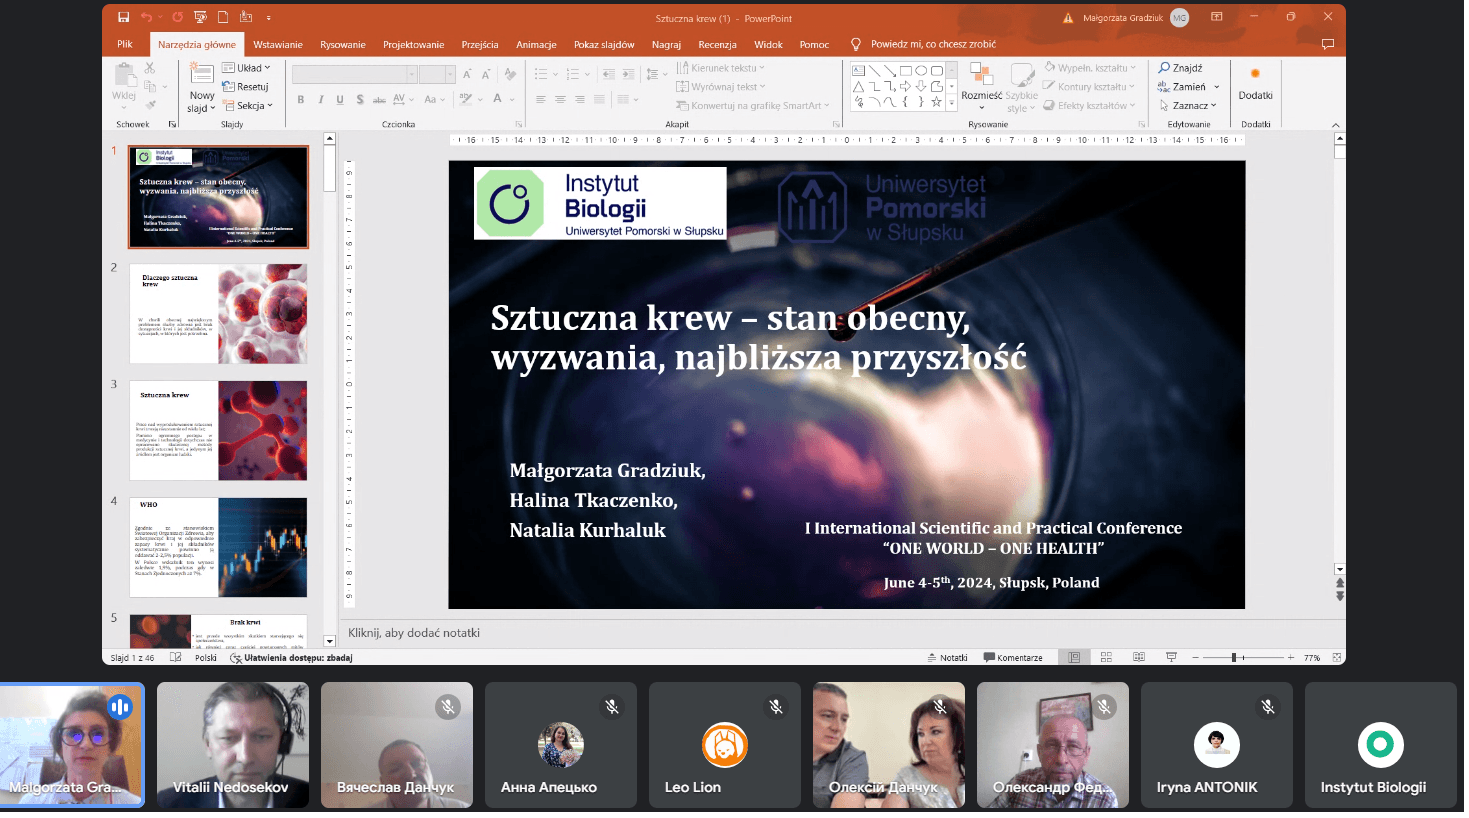Switch to Slide Sorter view in status bar
The height and width of the screenshot is (818, 1469).
click(1106, 658)
